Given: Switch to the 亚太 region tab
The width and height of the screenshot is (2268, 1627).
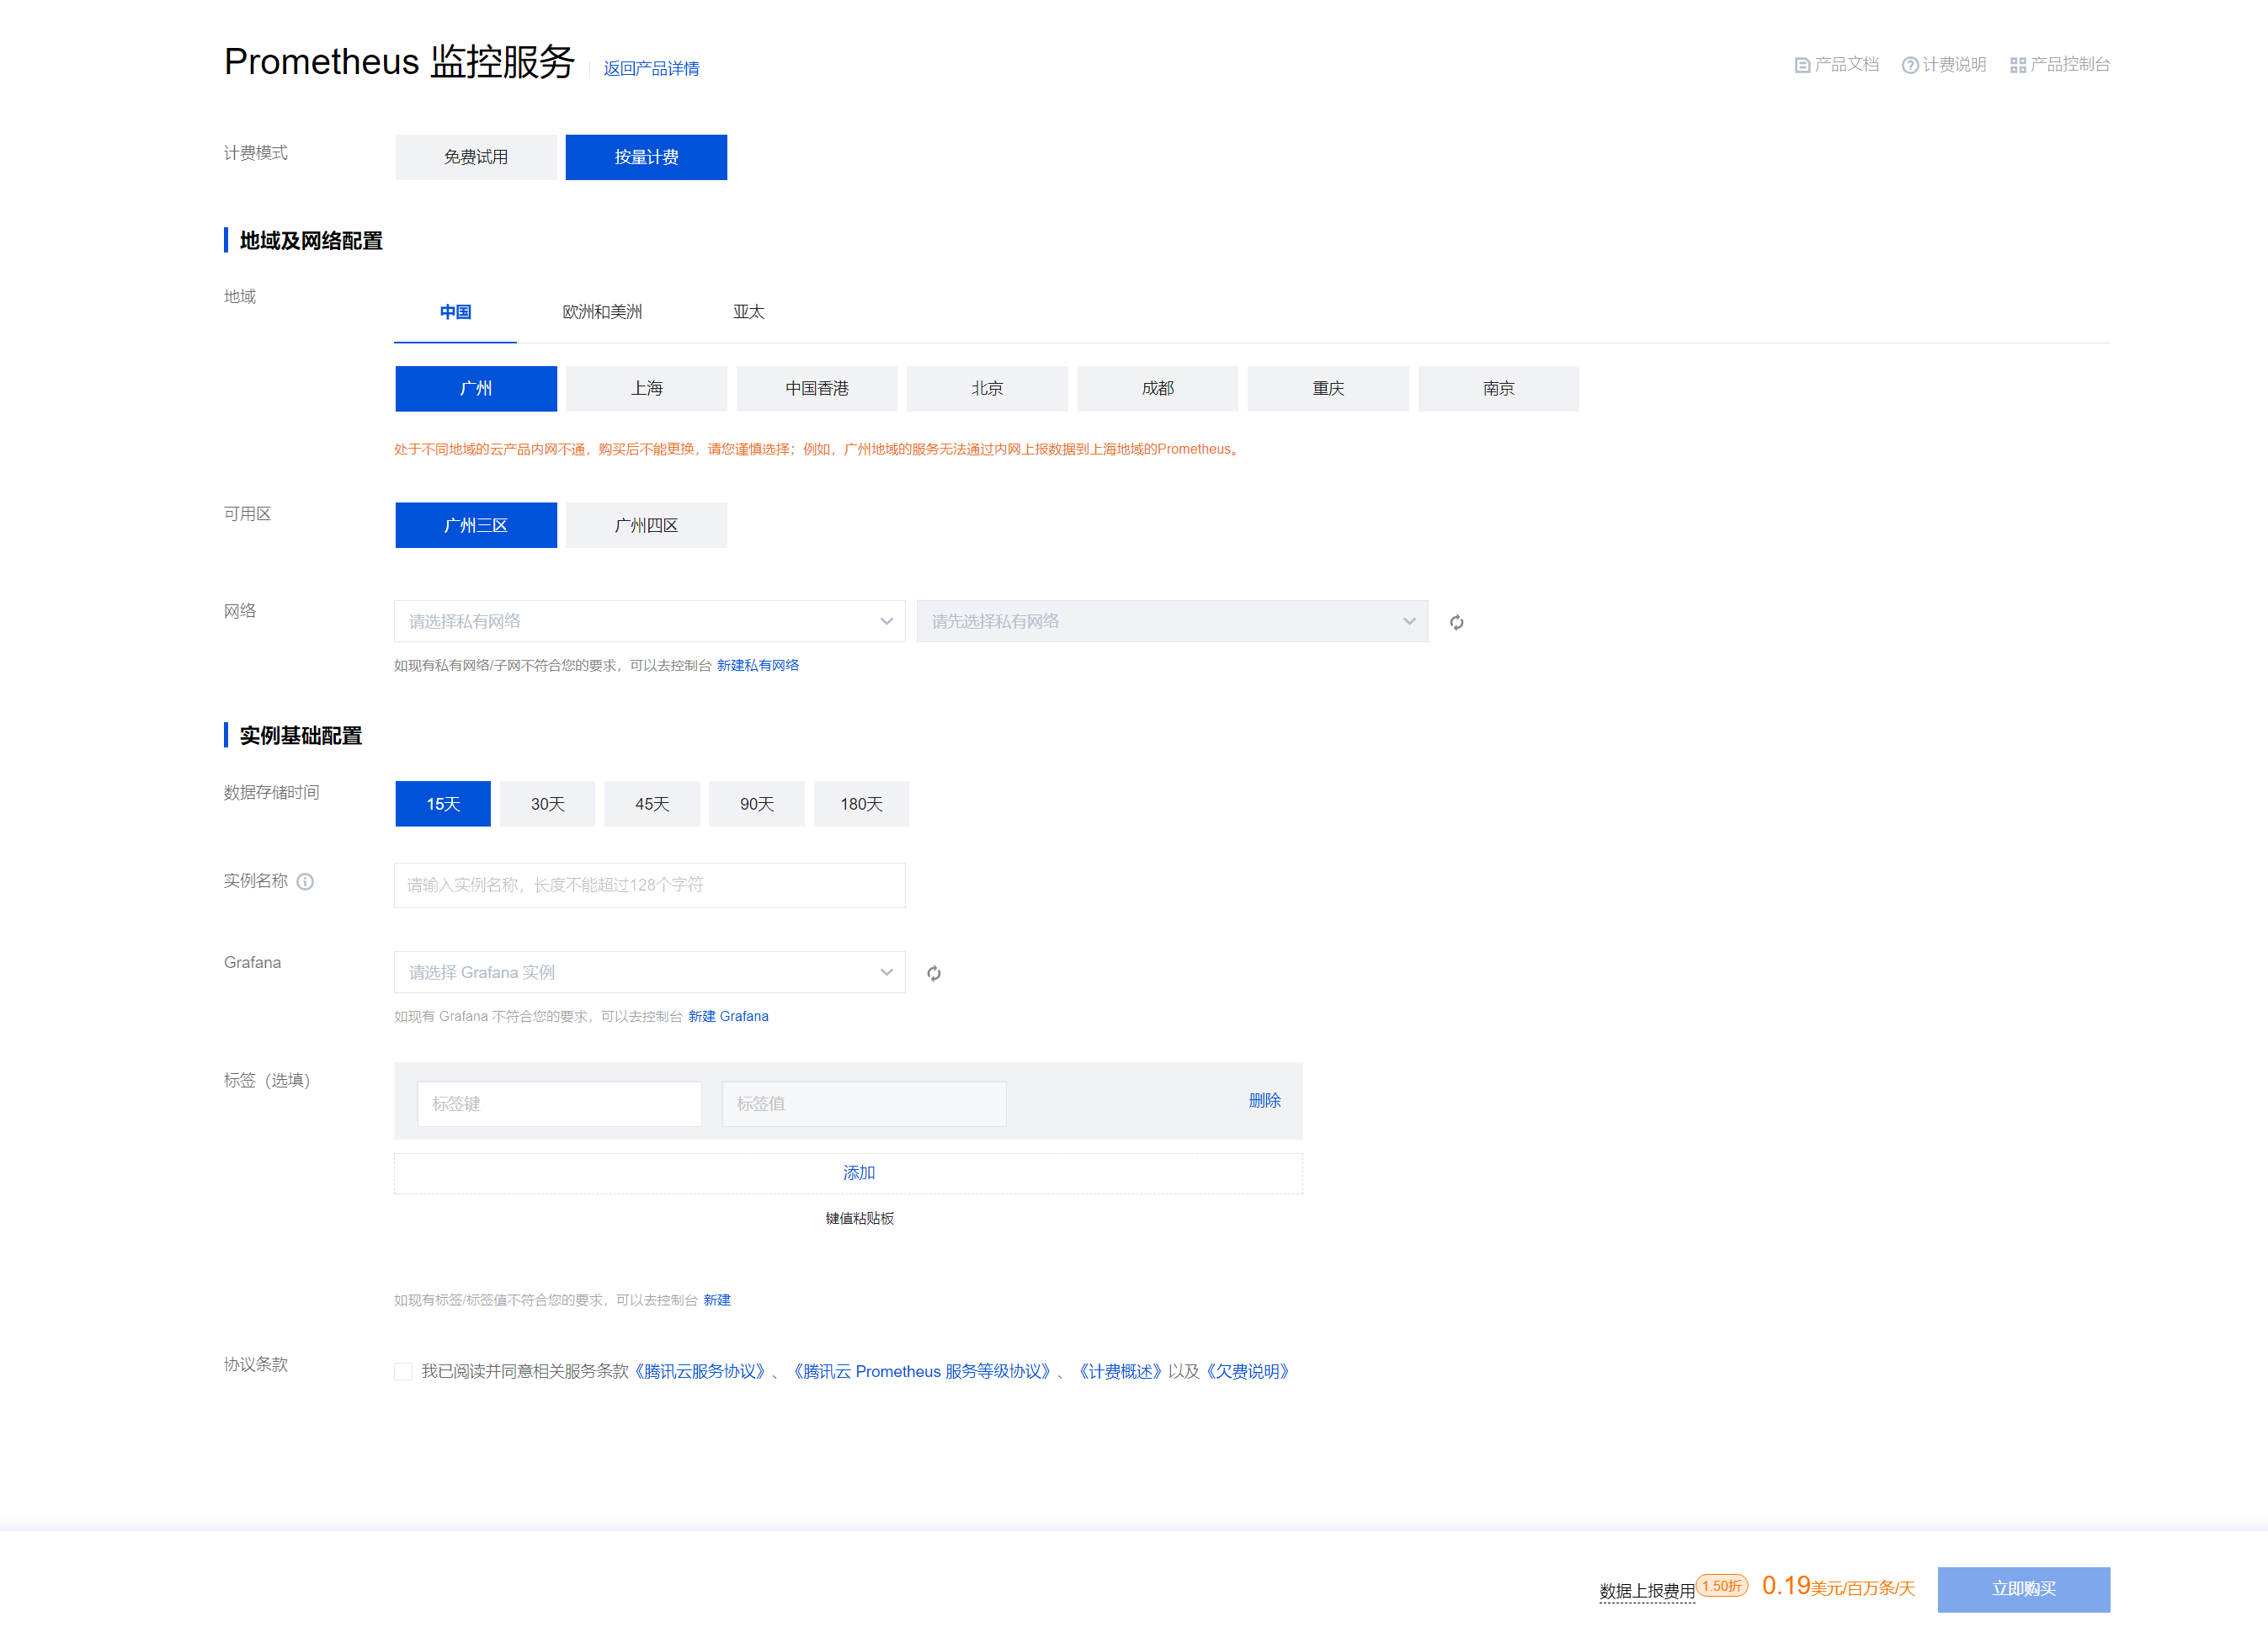Looking at the screenshot, I should tap(748, 312).
